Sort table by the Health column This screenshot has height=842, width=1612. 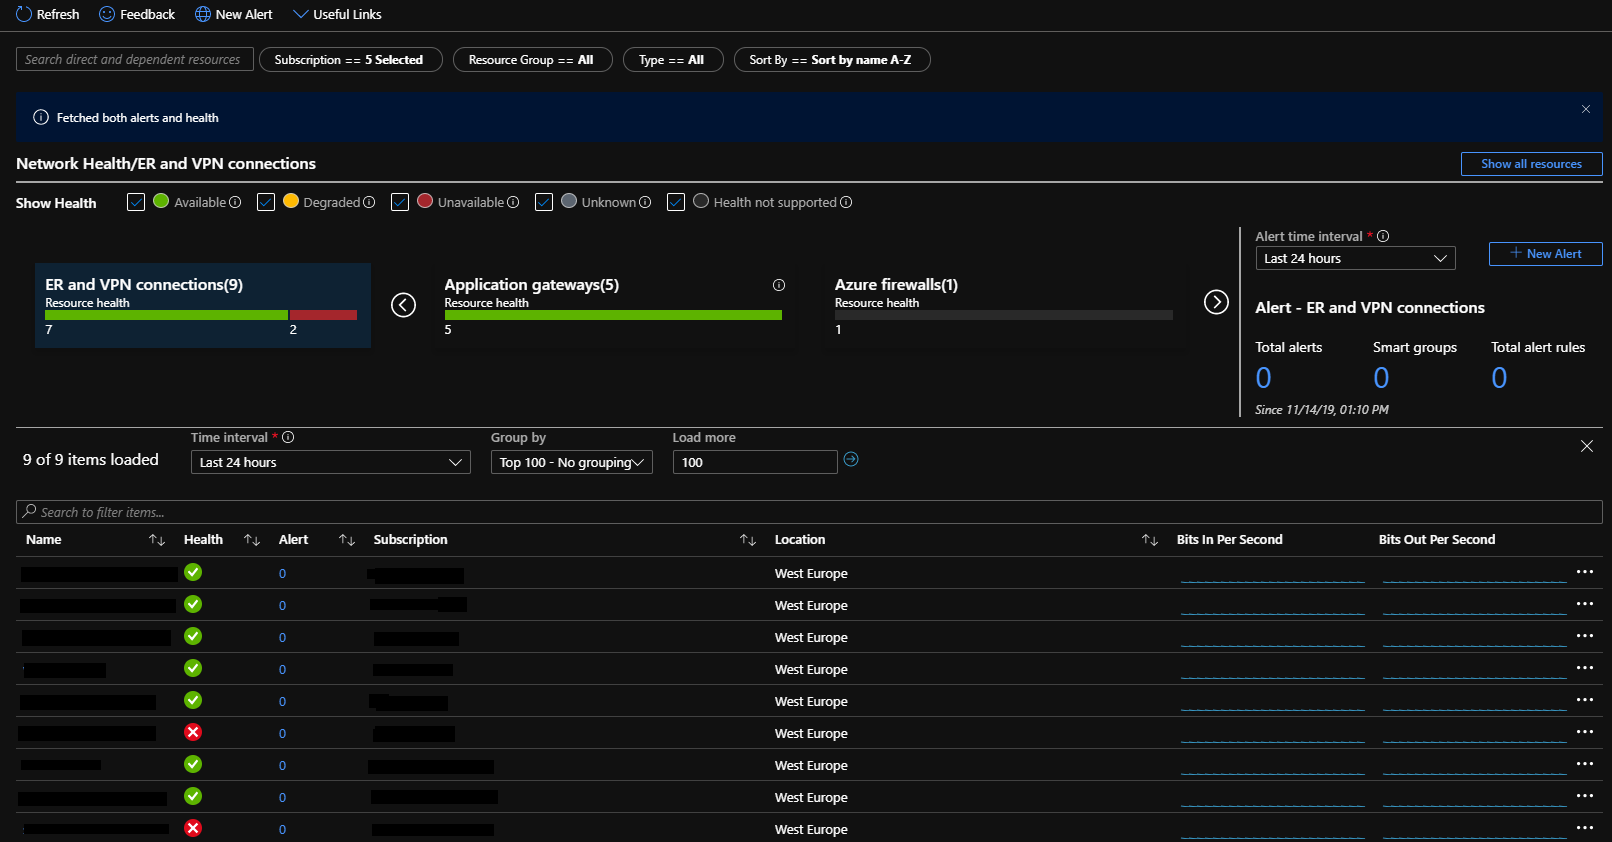pyautogui.click(x=252, y=540)
